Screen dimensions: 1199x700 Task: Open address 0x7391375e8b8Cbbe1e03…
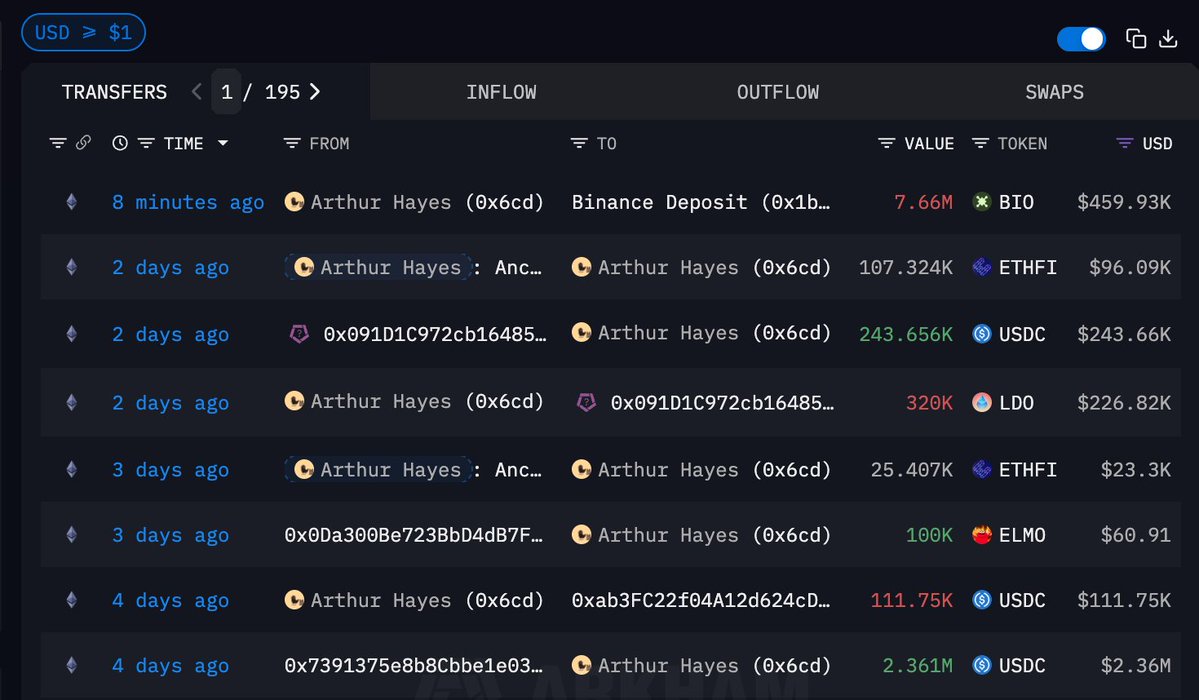(414, 666)
